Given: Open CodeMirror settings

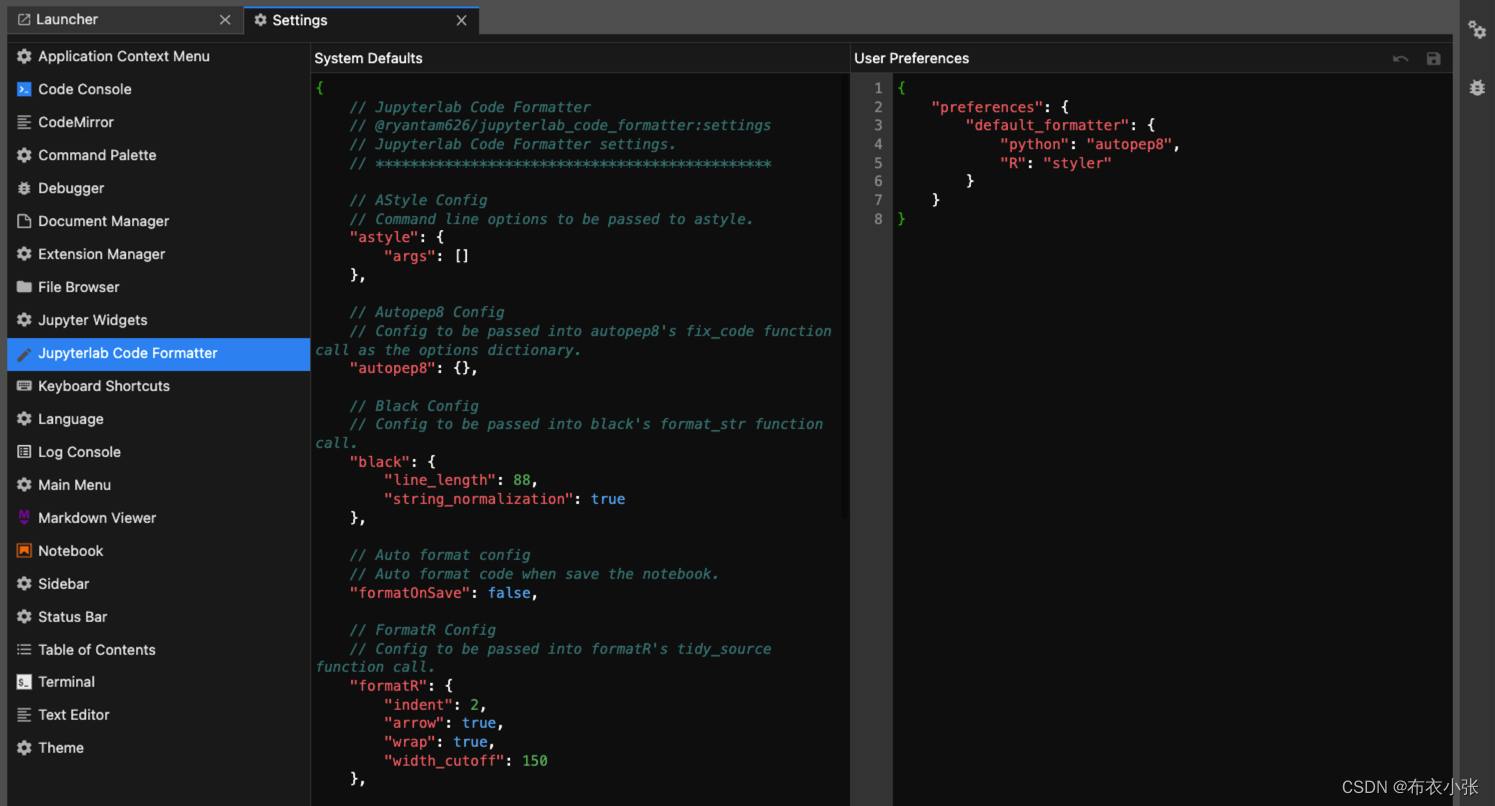Looking at the screenshot, I should 159,123.
